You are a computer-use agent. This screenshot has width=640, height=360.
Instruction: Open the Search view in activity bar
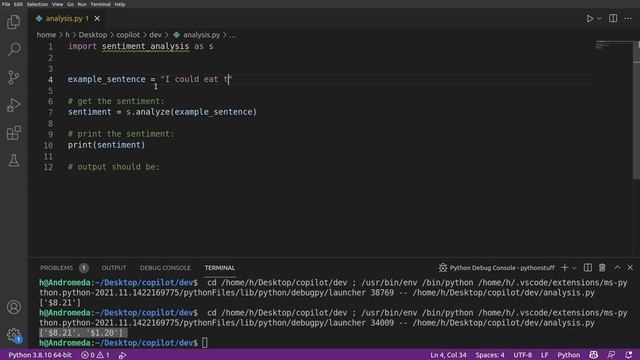click(x=13, y=49)
